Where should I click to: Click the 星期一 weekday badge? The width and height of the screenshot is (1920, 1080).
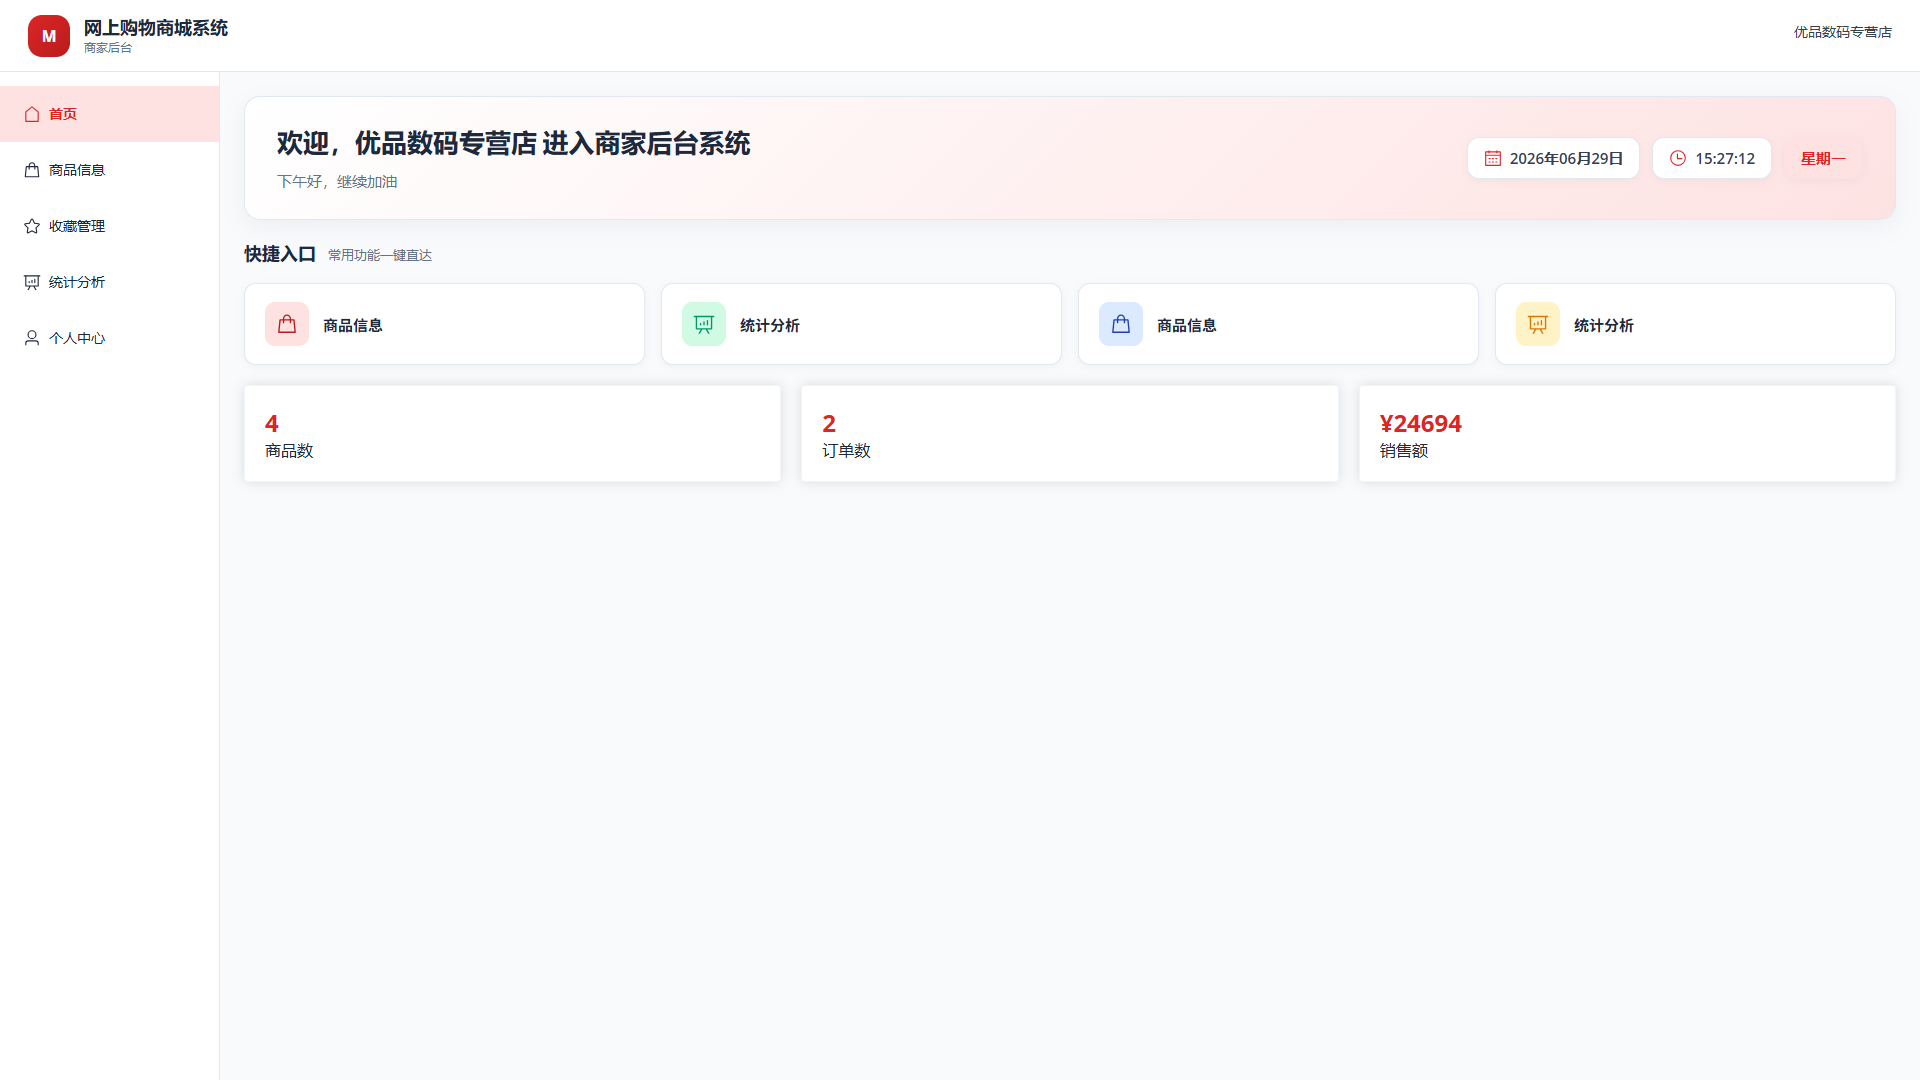(x=1823, y=158)
